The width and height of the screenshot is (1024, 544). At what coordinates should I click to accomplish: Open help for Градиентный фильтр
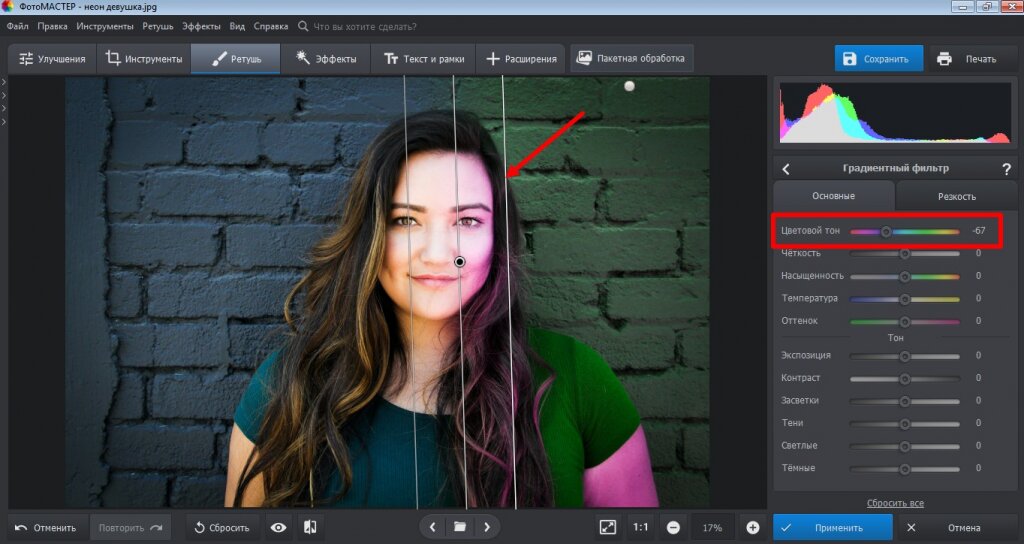tap(1006, 169)
